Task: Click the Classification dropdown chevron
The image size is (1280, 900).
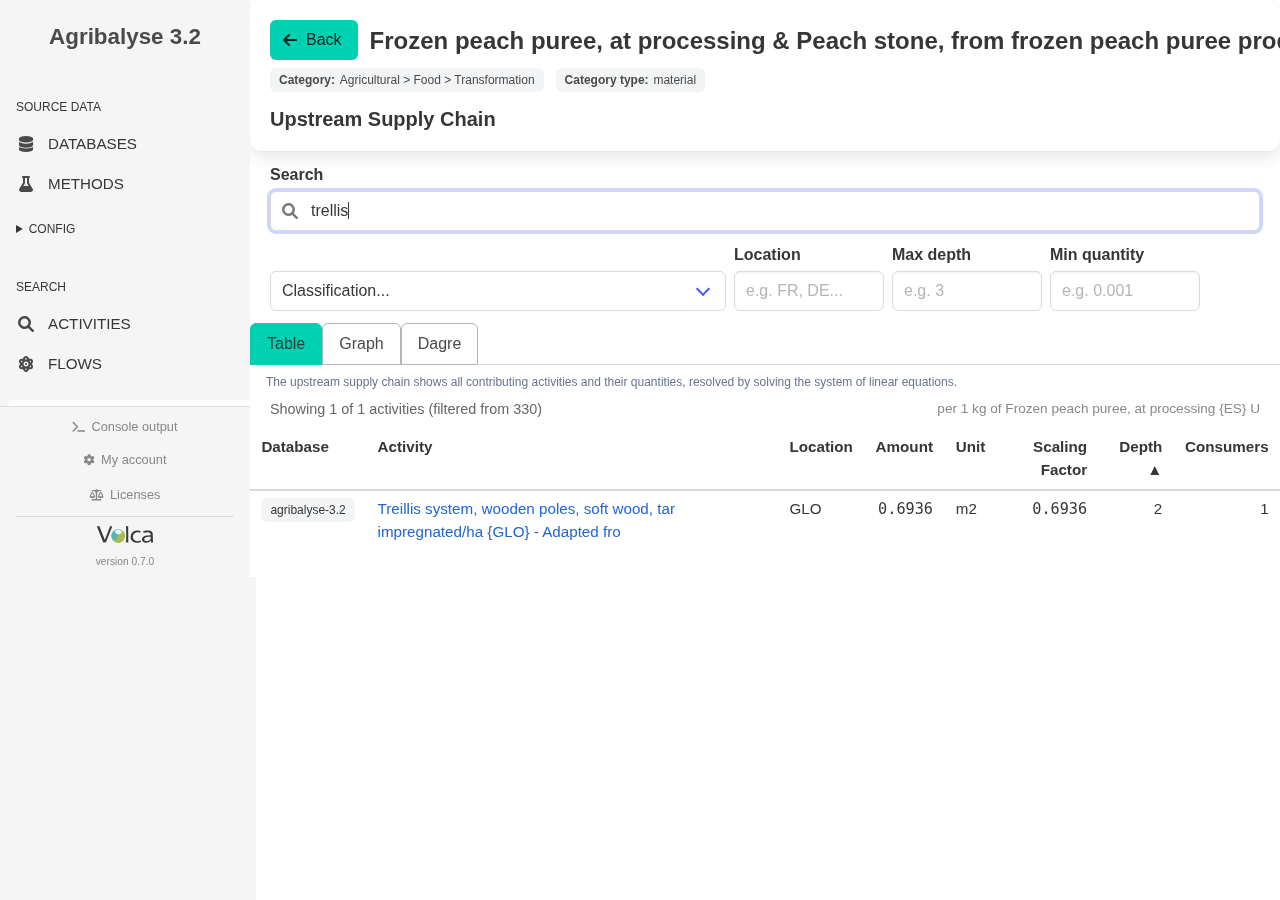Action: pos(703,291)
